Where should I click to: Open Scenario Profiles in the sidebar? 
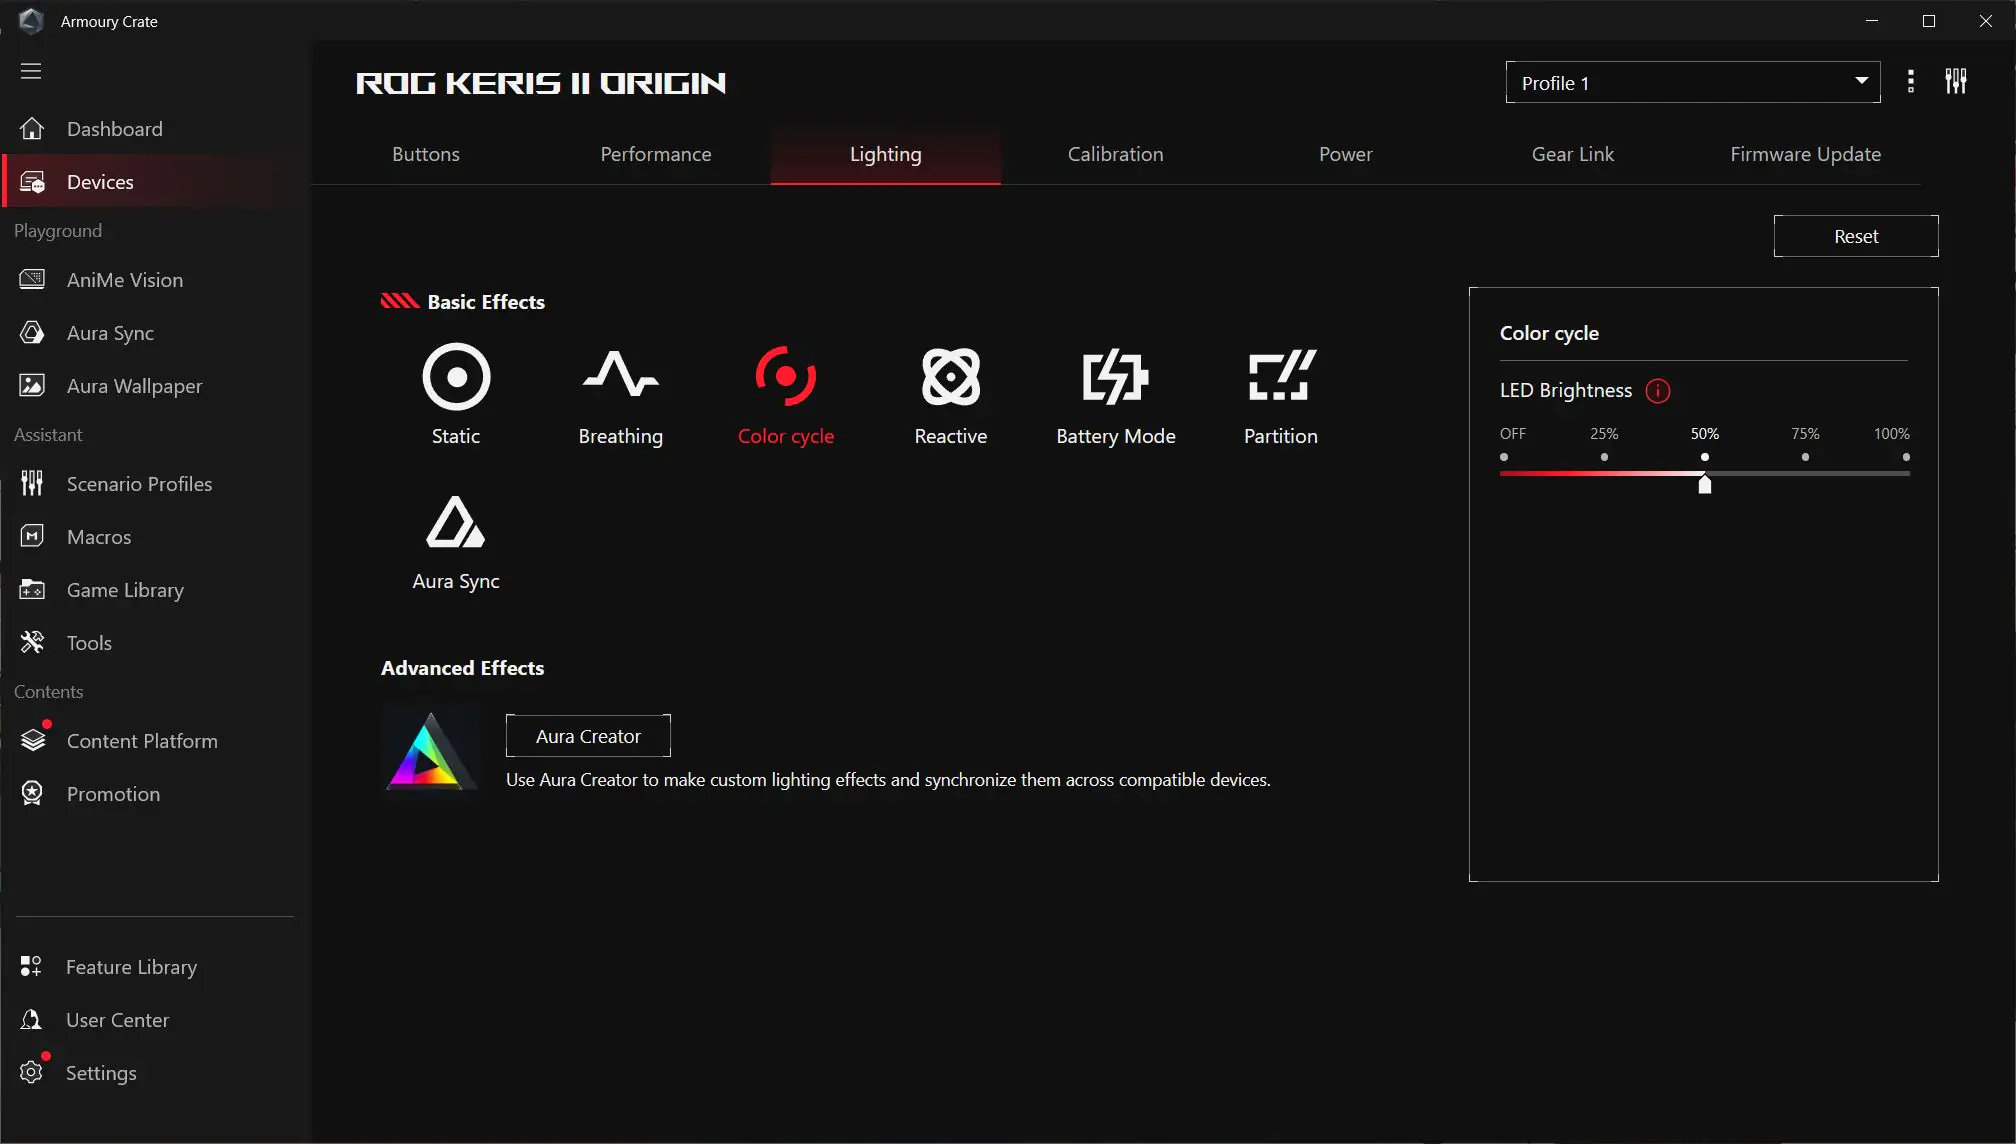[139, 483]
